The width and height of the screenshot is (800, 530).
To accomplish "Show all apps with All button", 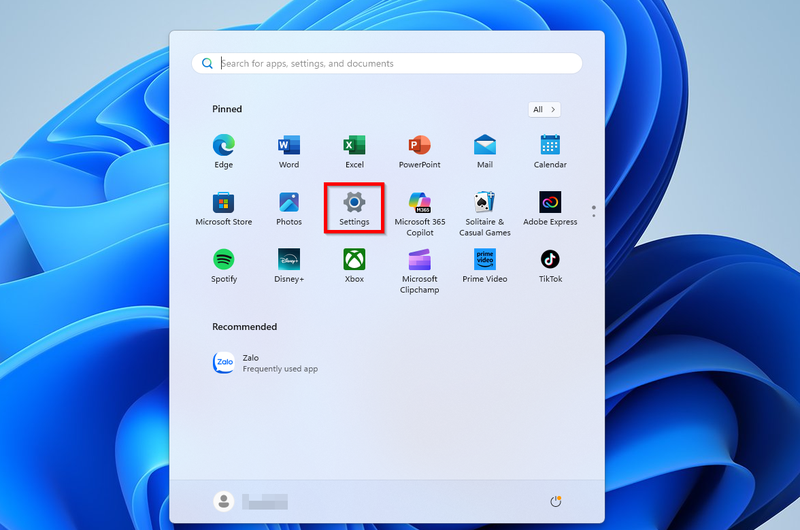I will (544, 109).
